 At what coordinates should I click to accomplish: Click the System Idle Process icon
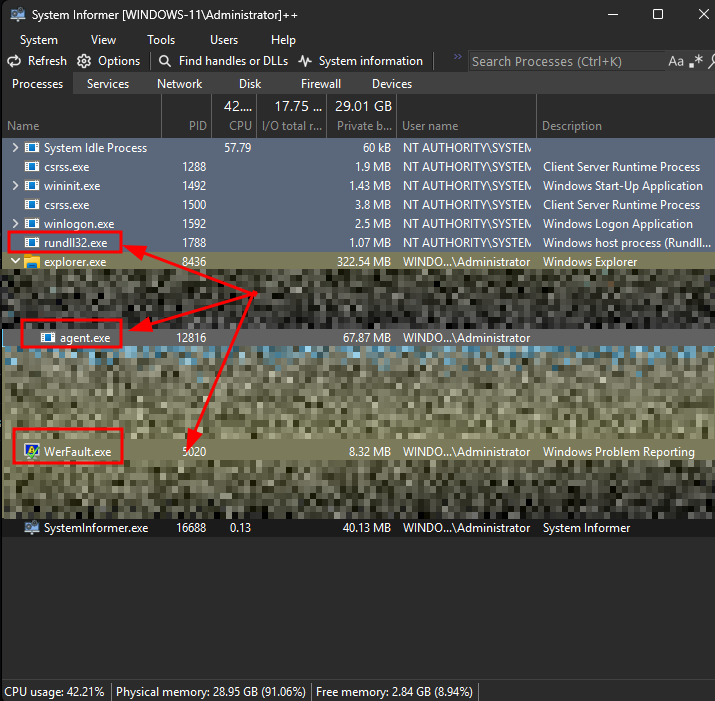[32, 147]
